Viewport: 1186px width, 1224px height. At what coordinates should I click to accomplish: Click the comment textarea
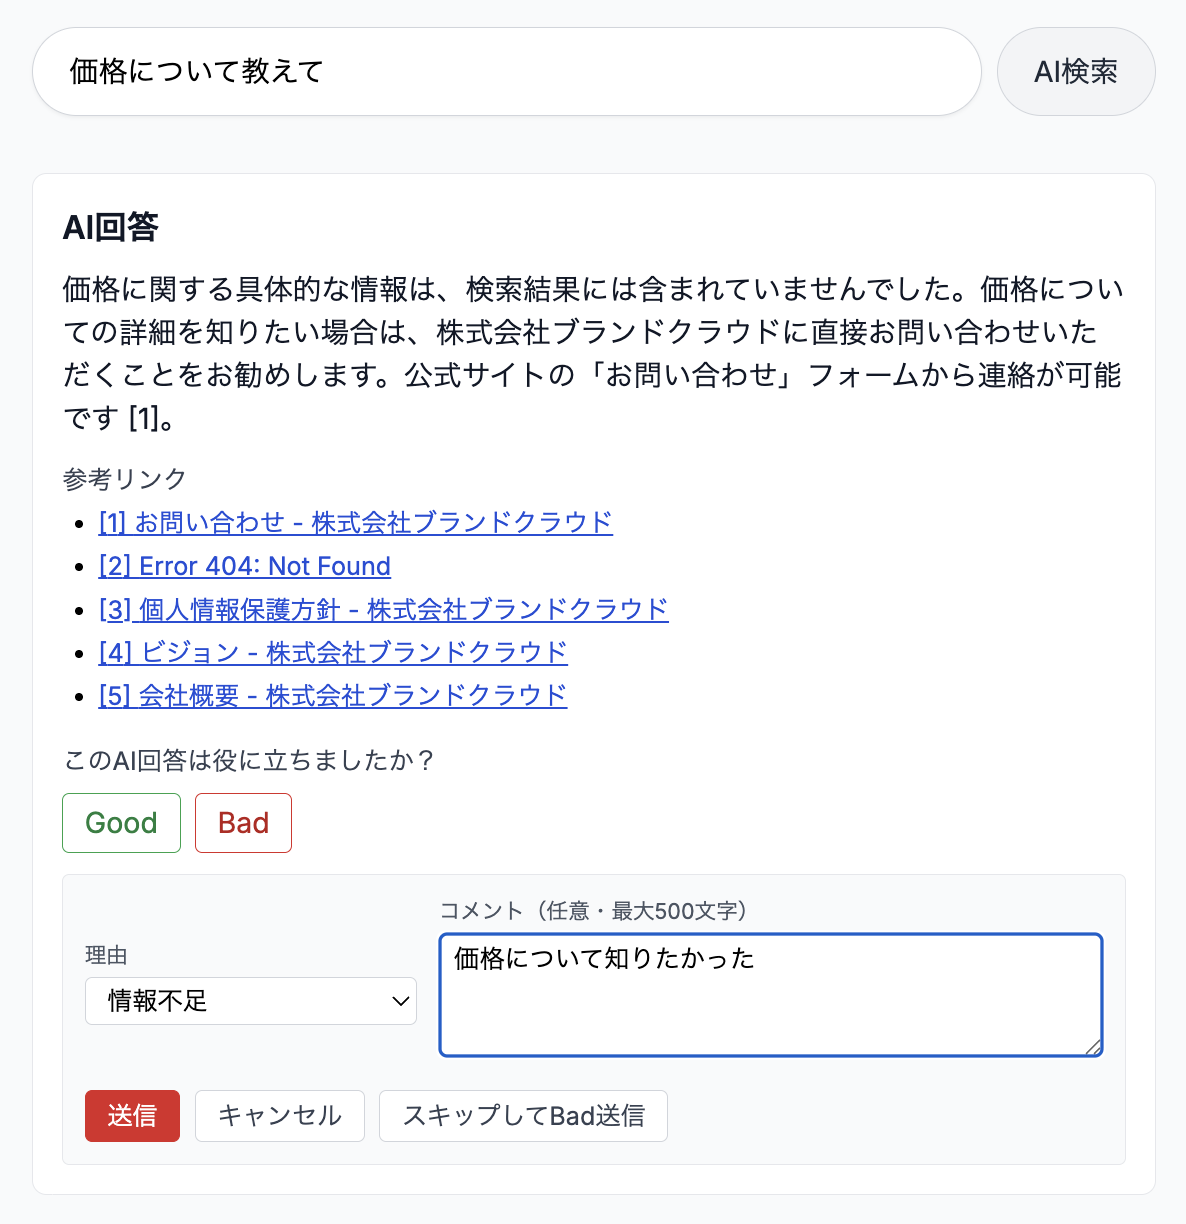tap(769, 990)
